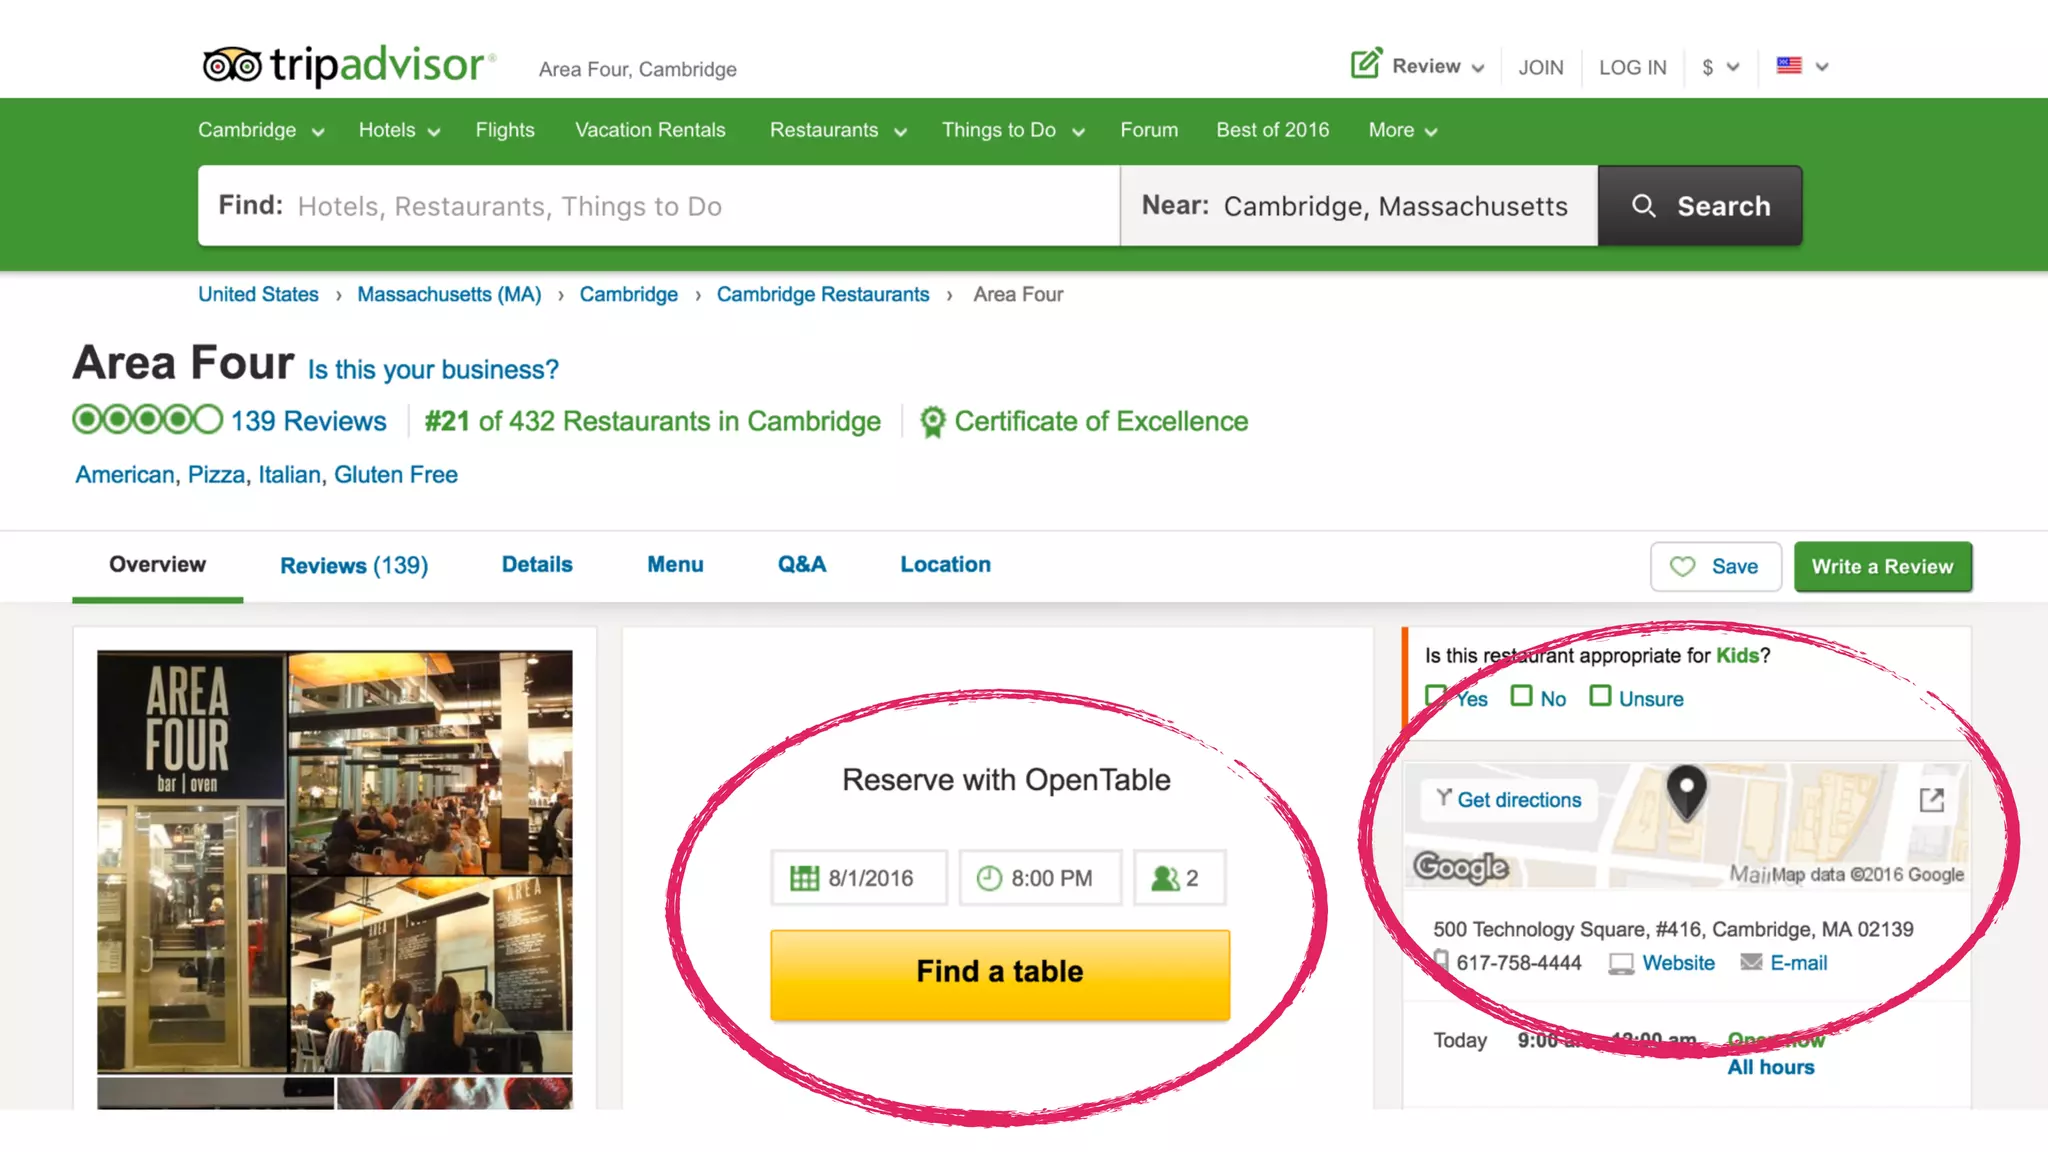Click the map location pin marker

click(1686, 790)
